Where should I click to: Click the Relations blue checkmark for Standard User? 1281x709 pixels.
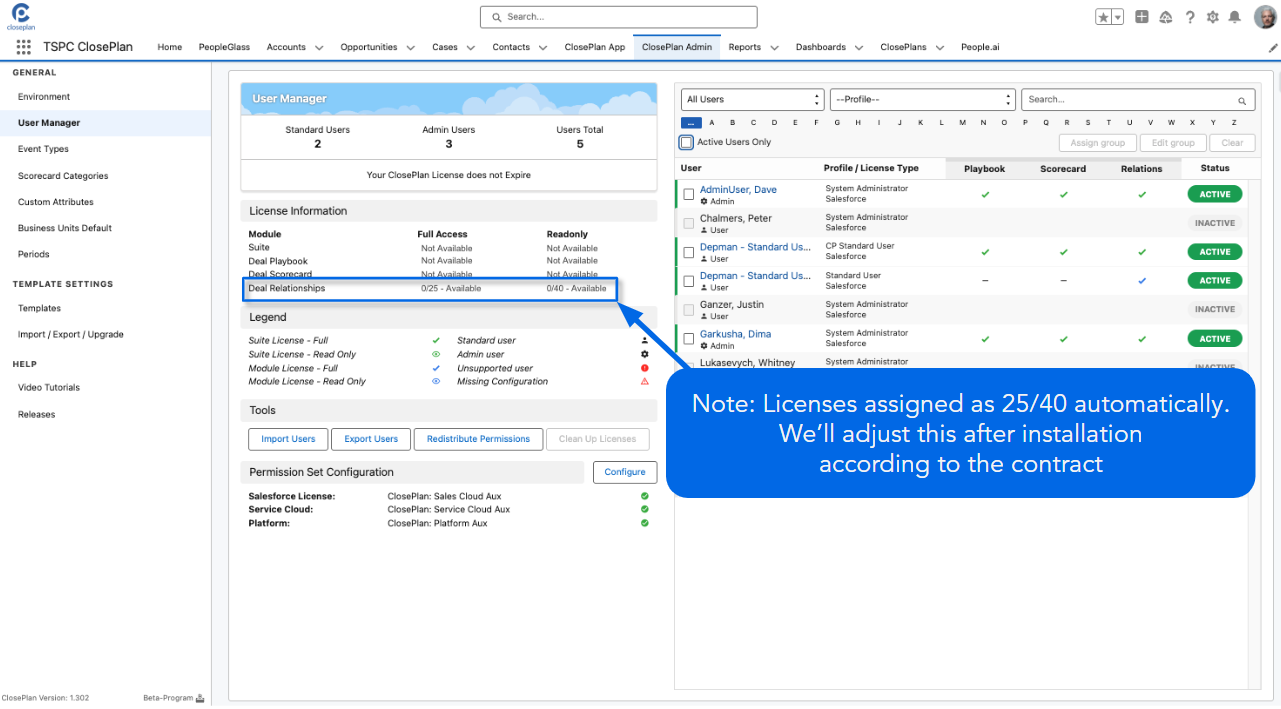pyautogui.click(x=1142, y=281)
